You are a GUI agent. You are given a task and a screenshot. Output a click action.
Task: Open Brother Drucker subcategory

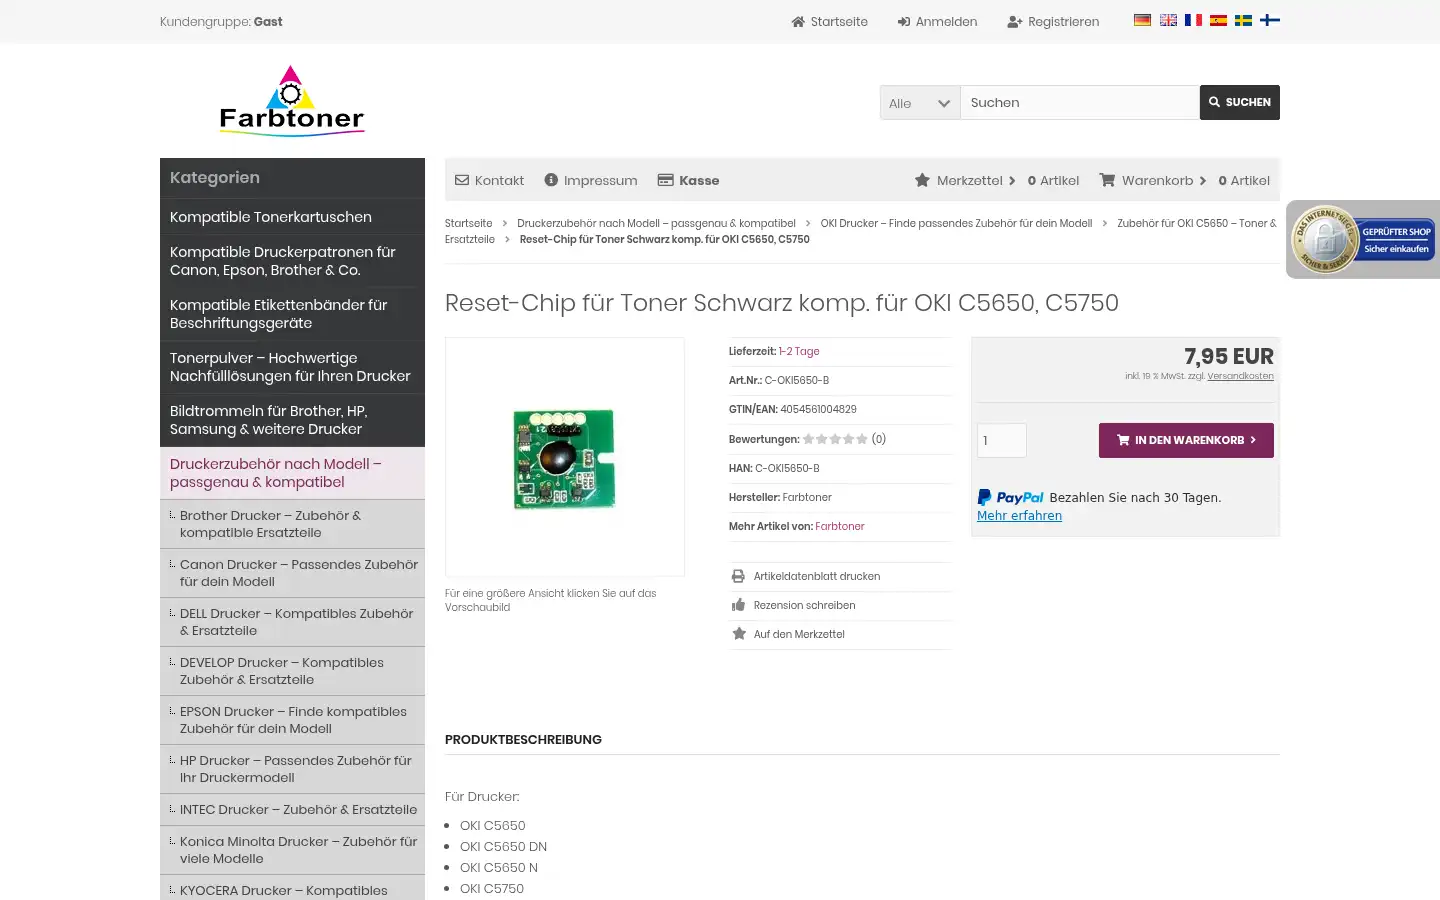[292, 524]
